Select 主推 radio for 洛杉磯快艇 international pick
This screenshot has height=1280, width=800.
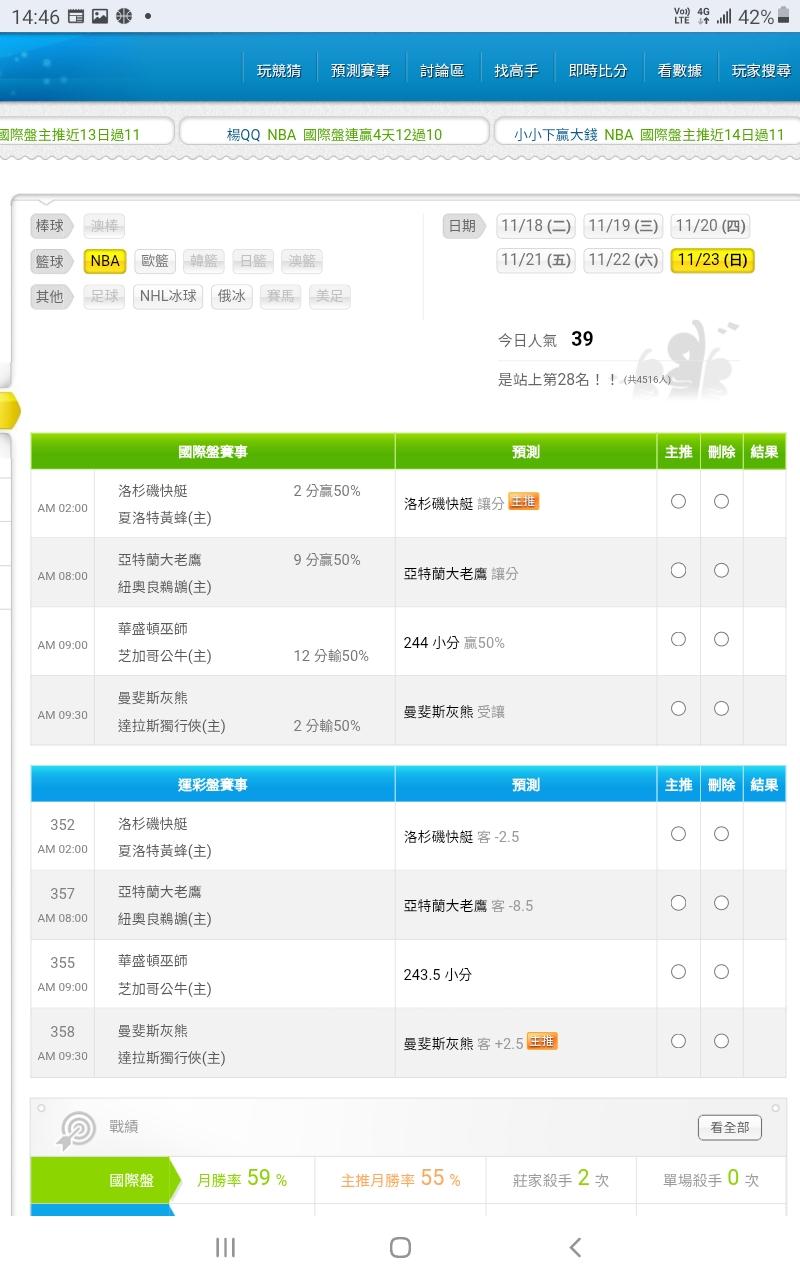(678, 502)
